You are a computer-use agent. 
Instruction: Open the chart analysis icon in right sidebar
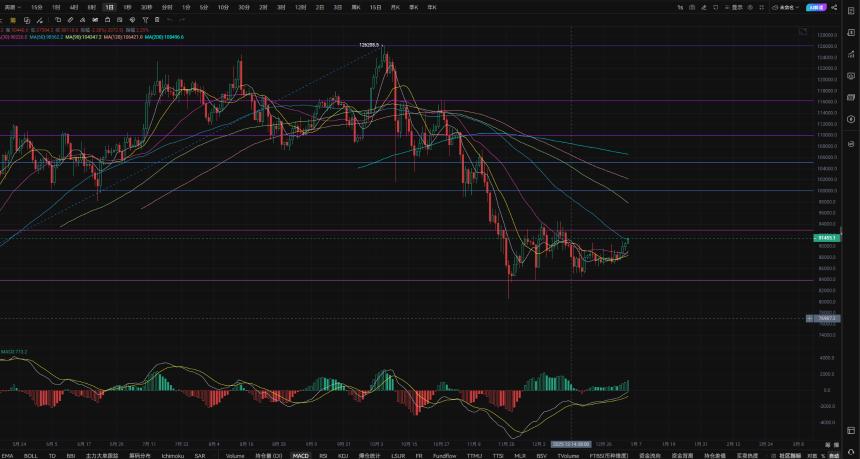coord(851,54)
